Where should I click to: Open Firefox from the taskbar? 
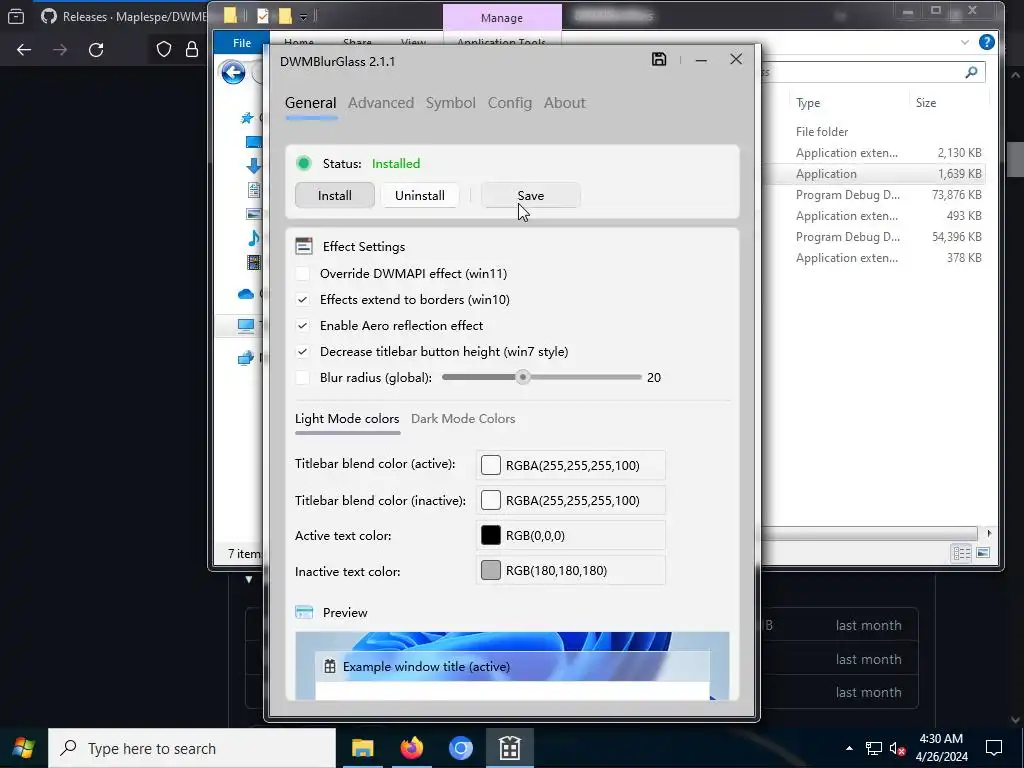(411, 748)
